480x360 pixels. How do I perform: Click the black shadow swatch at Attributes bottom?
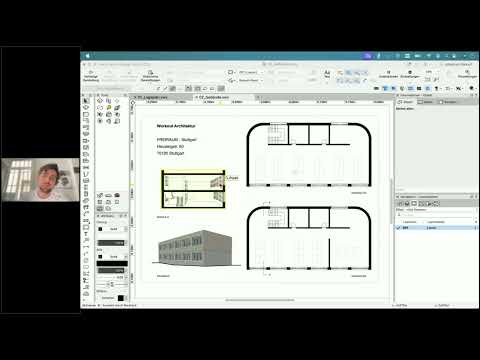click(x=121, y=298)
